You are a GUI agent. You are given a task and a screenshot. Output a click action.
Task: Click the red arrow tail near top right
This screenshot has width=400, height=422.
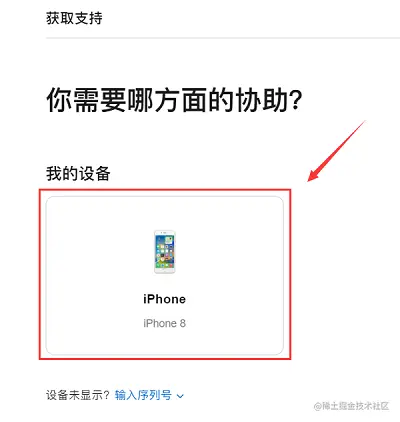(x=362, y=124)
